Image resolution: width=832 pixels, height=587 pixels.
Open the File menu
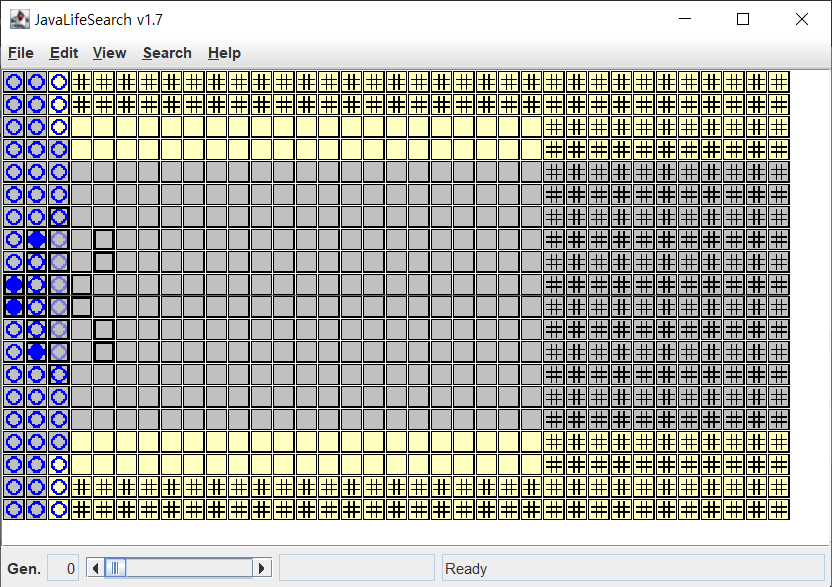pos(21,53)
